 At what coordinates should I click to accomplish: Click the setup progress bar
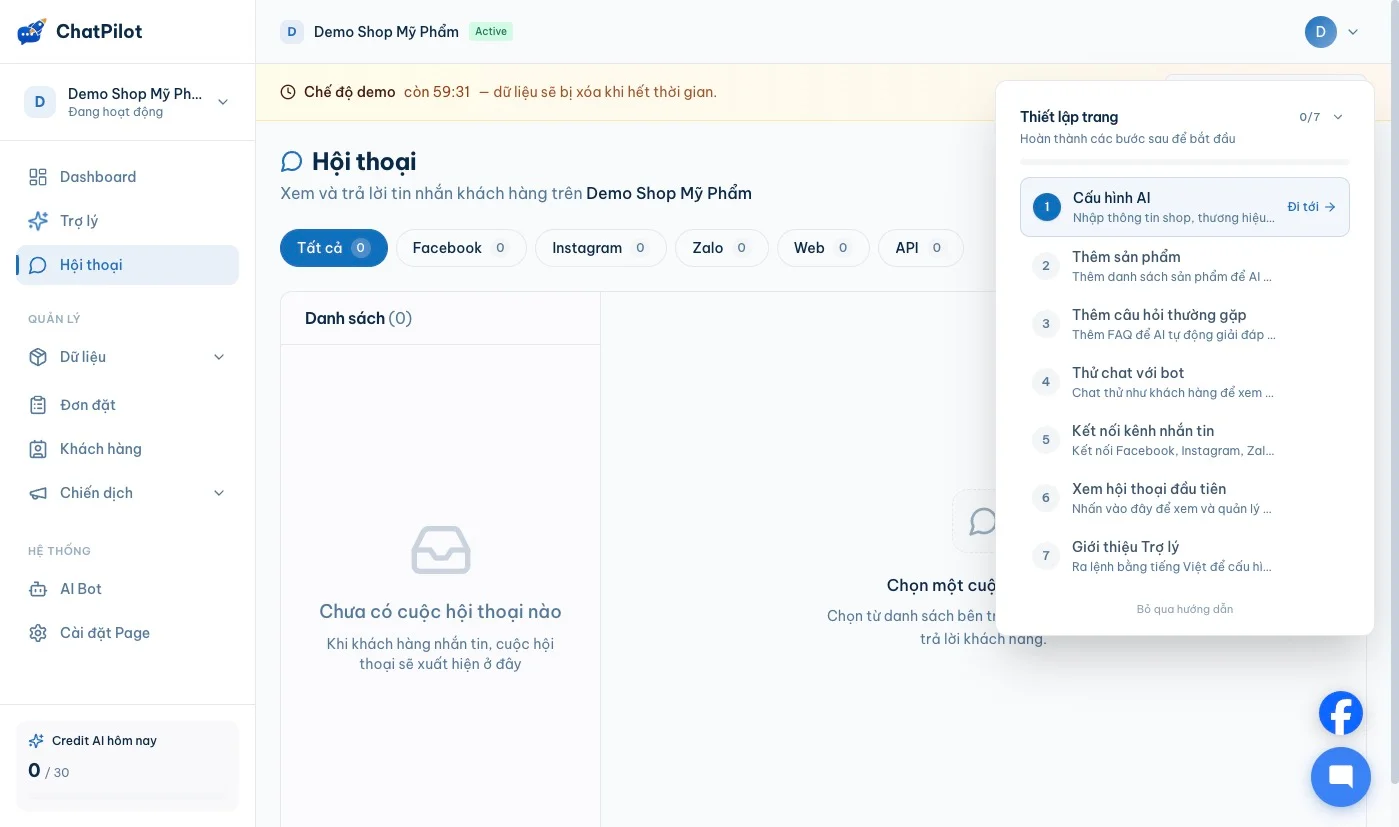[x=1185, y=162]
